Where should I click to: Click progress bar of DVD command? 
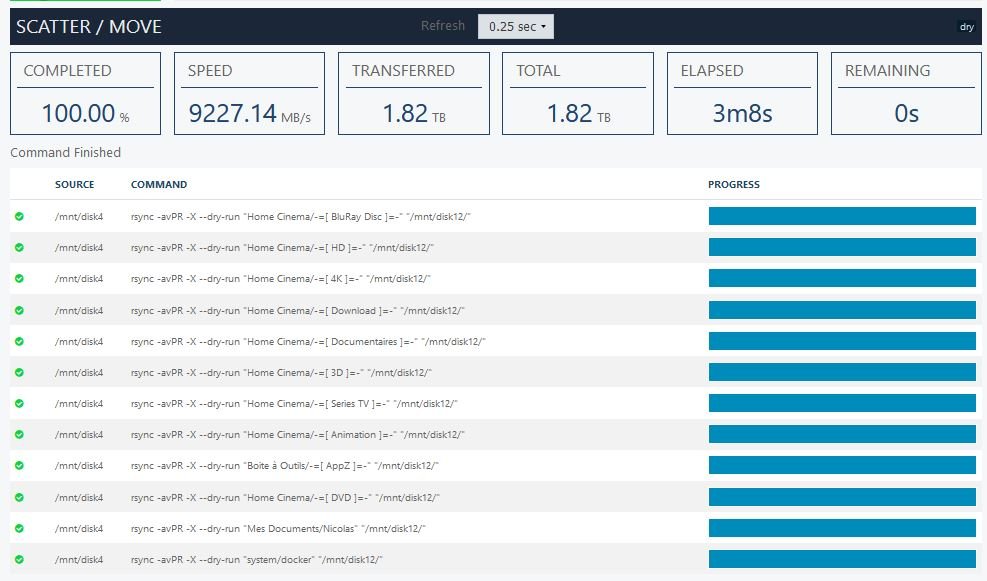tap(842, 497)
